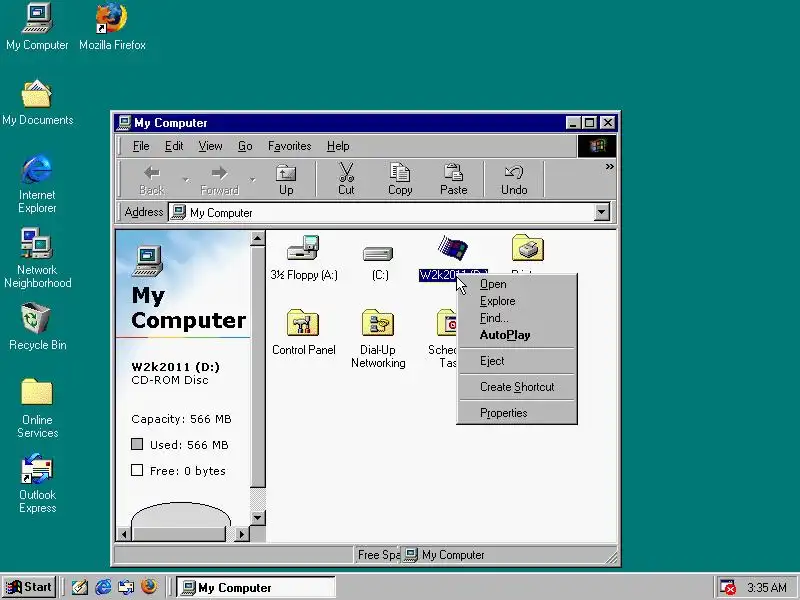Open the Address bar dropdown
Image resolution: width=800 pixels, height=600 pixels.
[602, 212]
